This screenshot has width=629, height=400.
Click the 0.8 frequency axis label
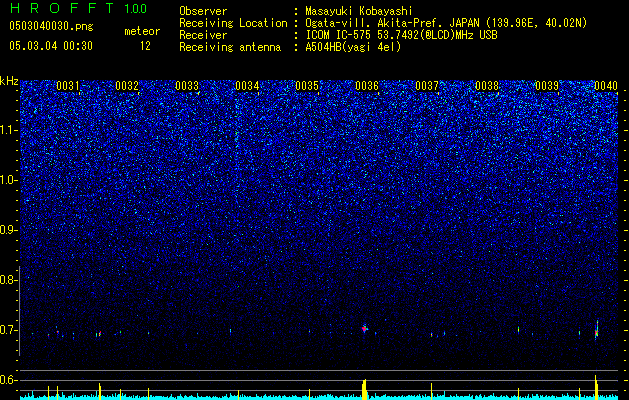click(9, 280)
